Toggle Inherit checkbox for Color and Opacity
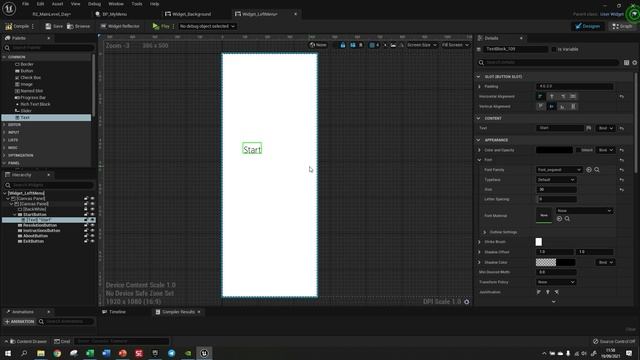The width and height of the screenshot is (640, 360). point(578,150)
